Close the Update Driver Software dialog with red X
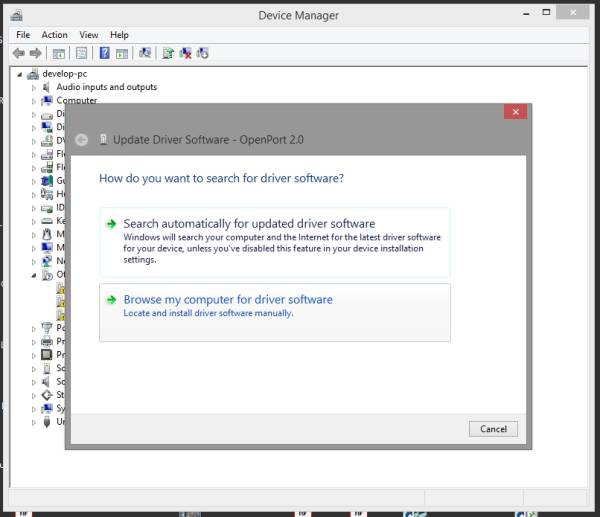 (x=515, y=112)
